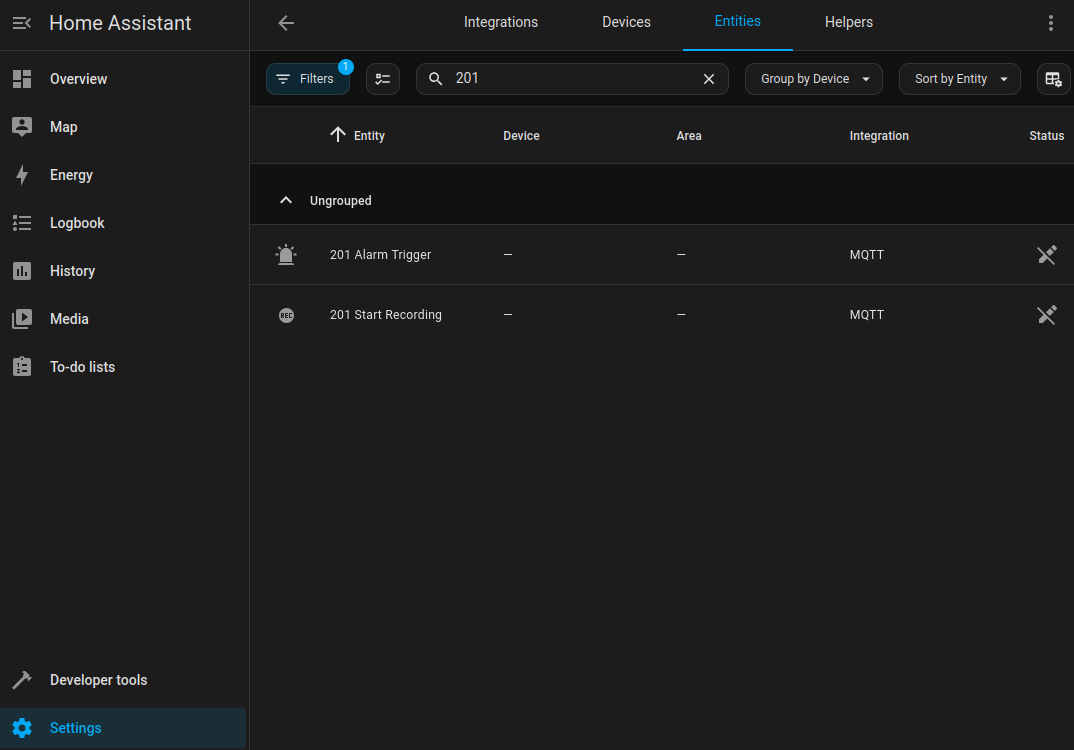Open the Sort by Entity dropdown
This screenshot has width=1074, height=750.
point(960,79)
